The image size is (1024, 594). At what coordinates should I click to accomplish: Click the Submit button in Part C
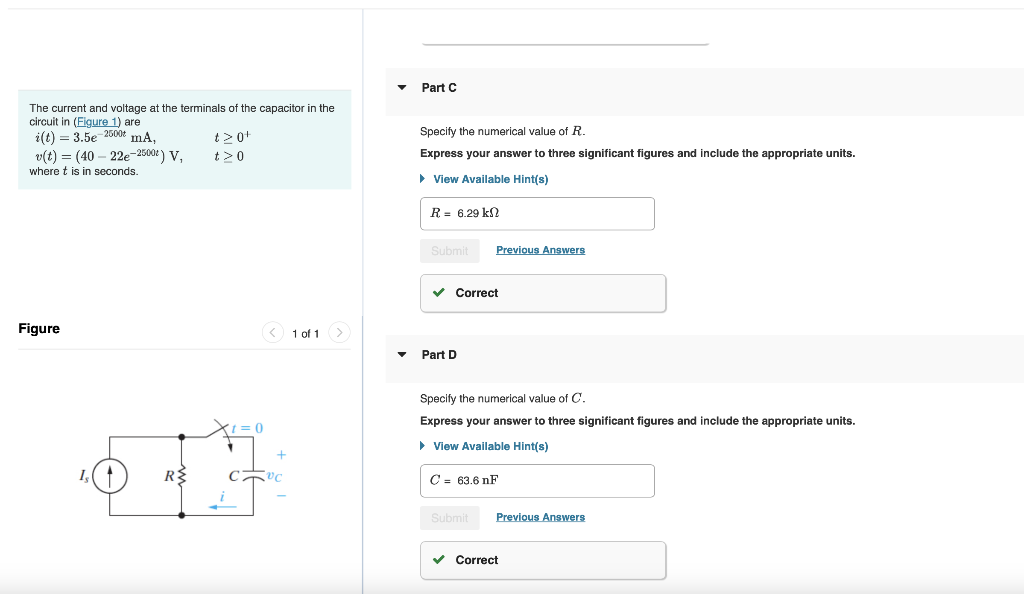point(449,250)
